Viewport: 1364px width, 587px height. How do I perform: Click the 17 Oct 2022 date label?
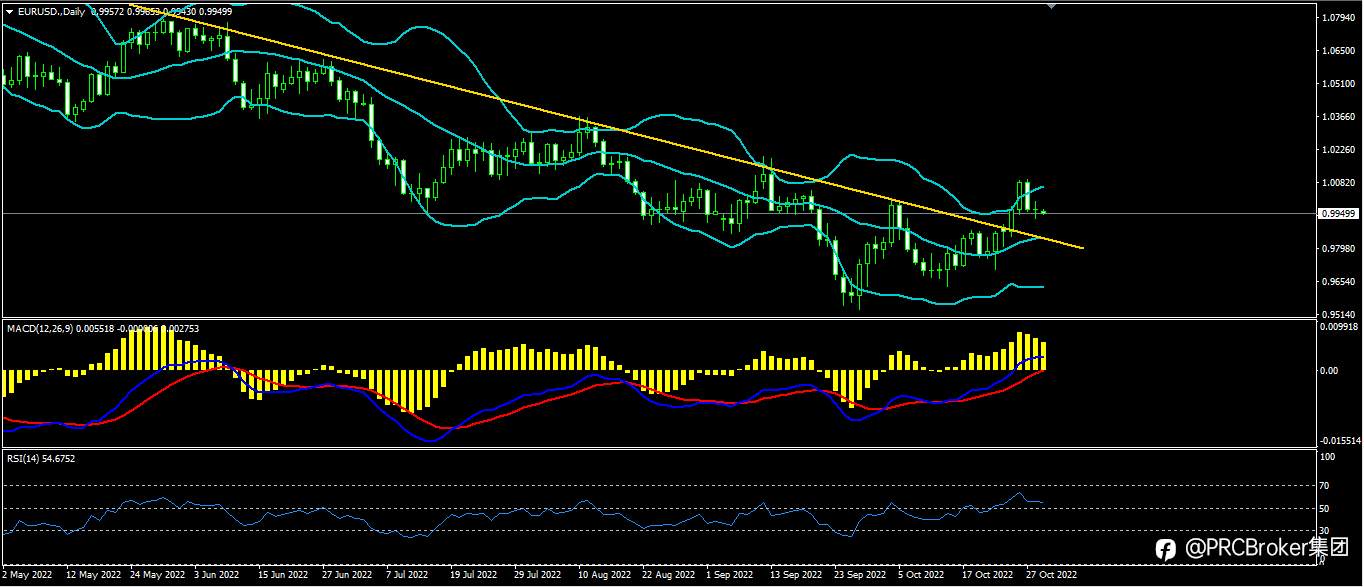tap(987, 576)
